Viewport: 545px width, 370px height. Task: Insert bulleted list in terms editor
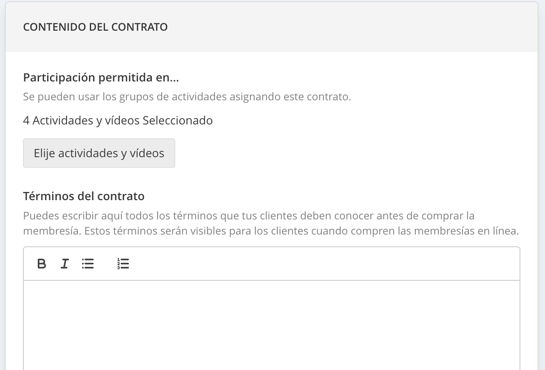click(88, 264)
